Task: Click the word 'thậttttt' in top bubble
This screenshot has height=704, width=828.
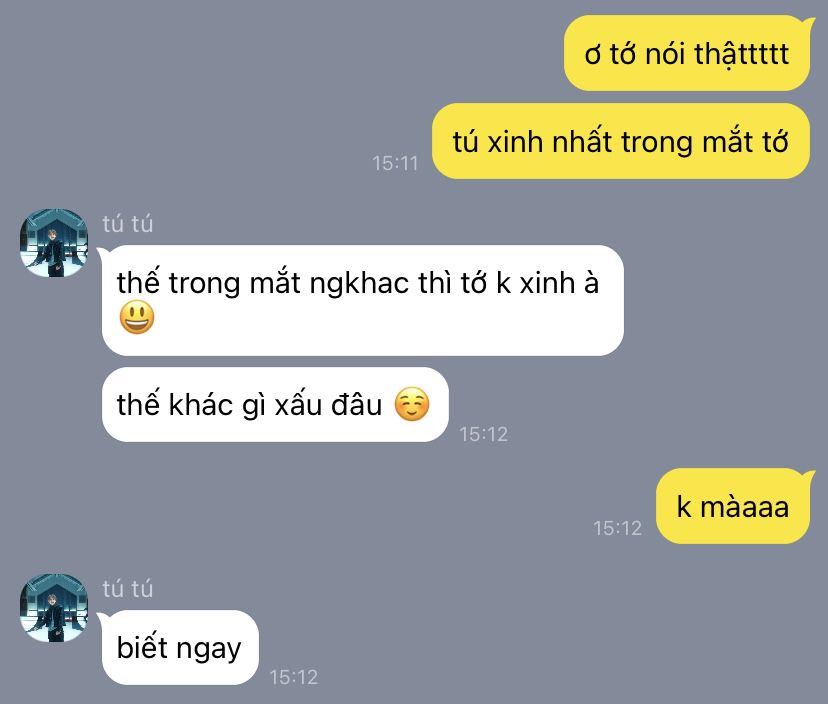Action: [x=741, y=55]
